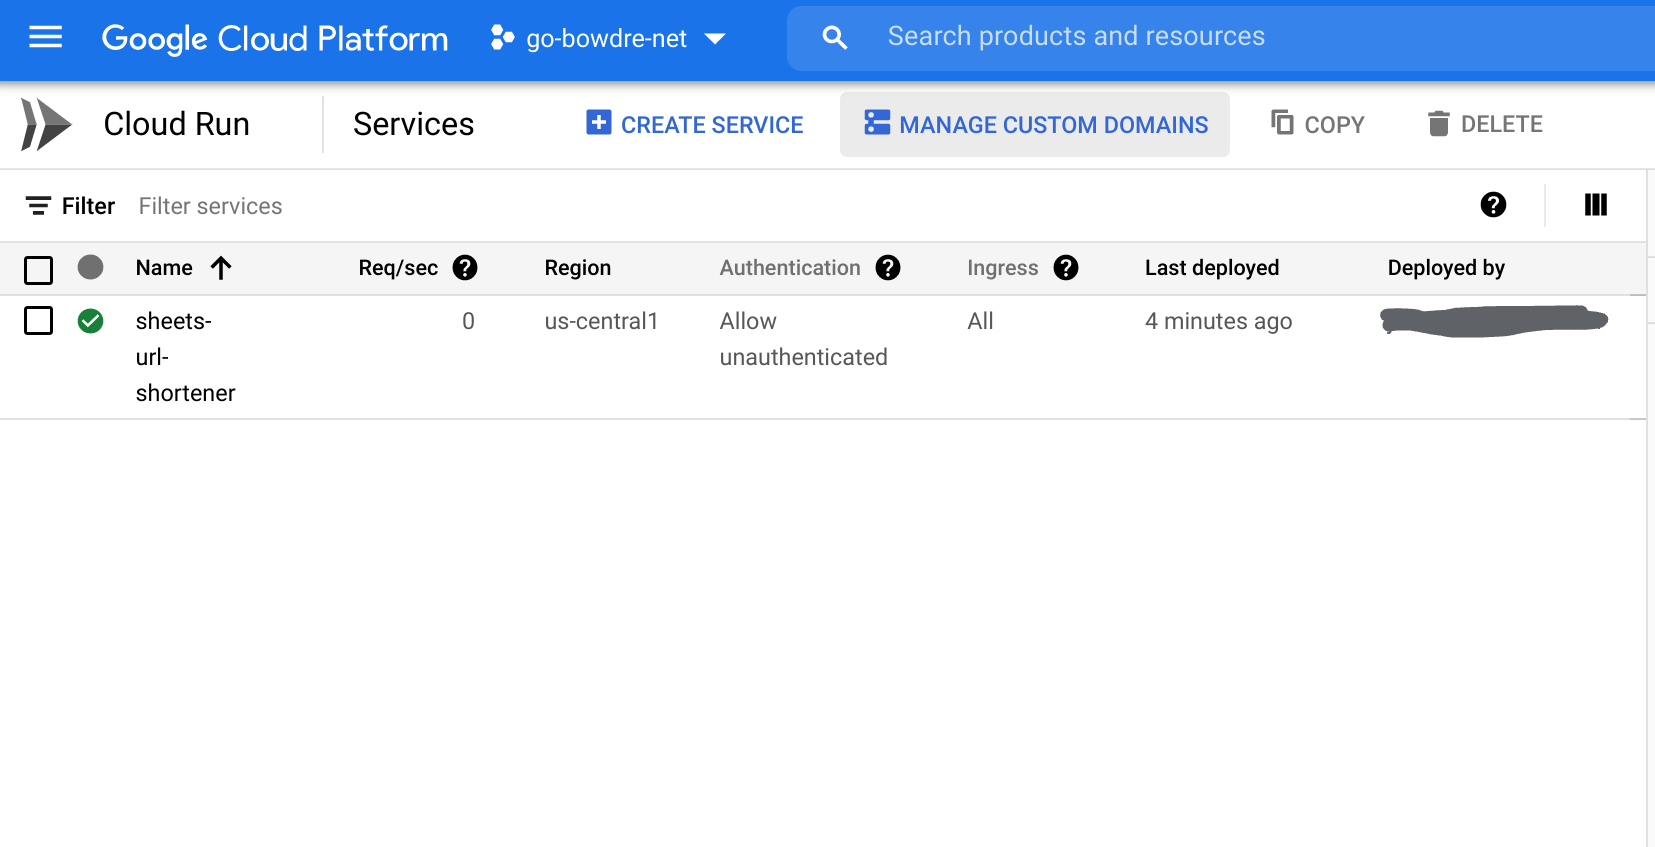The width and height of the screenshot is (1655, 847).
Task: Open the column display options icon
Action: [1596, 205]
